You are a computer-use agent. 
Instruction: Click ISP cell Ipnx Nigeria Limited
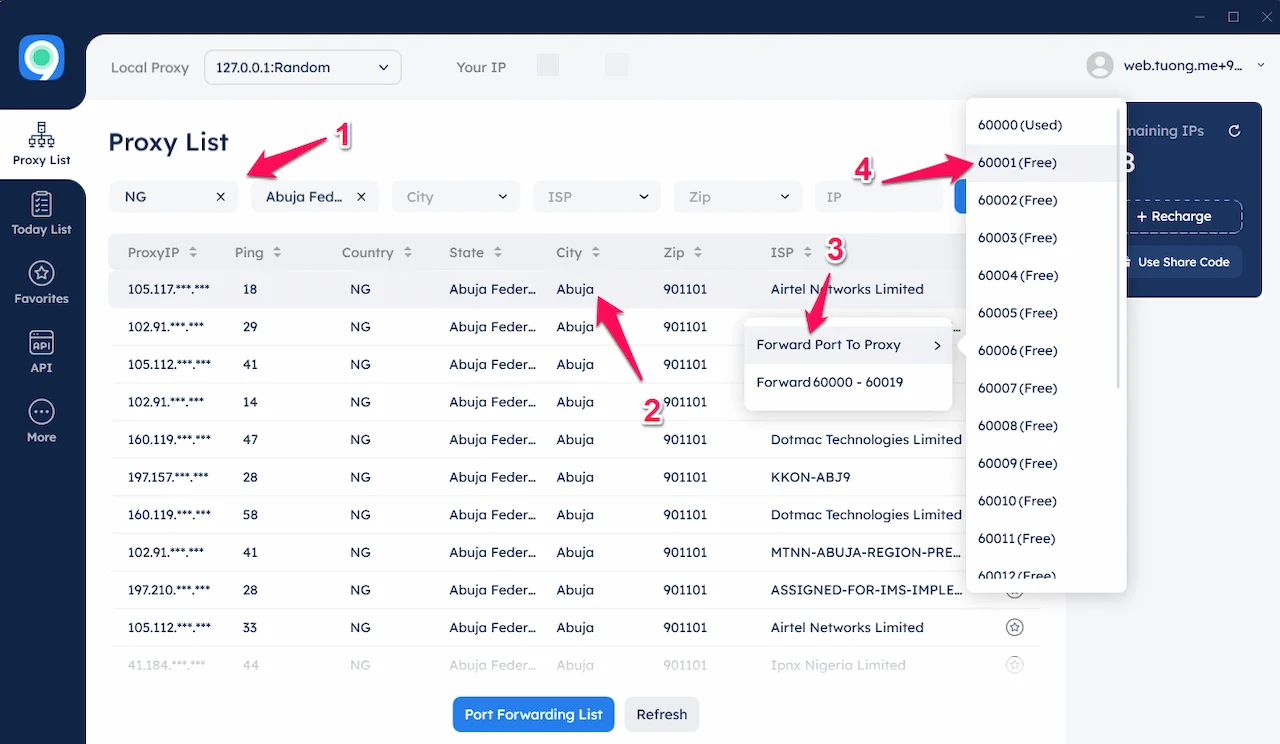tap(838, 665)
